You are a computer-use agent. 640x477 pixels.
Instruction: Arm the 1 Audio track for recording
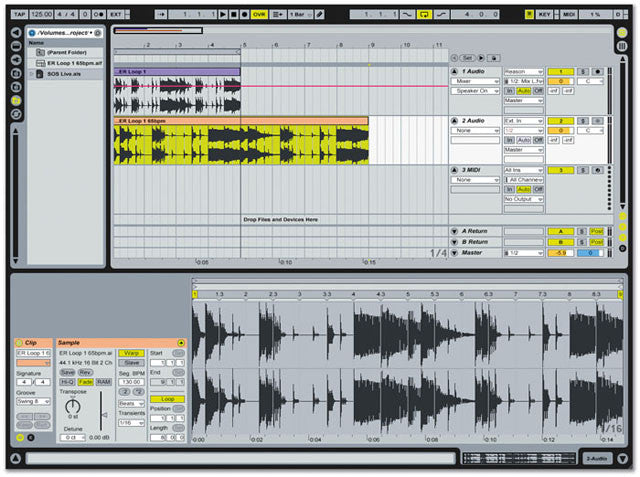click(597, 73)
